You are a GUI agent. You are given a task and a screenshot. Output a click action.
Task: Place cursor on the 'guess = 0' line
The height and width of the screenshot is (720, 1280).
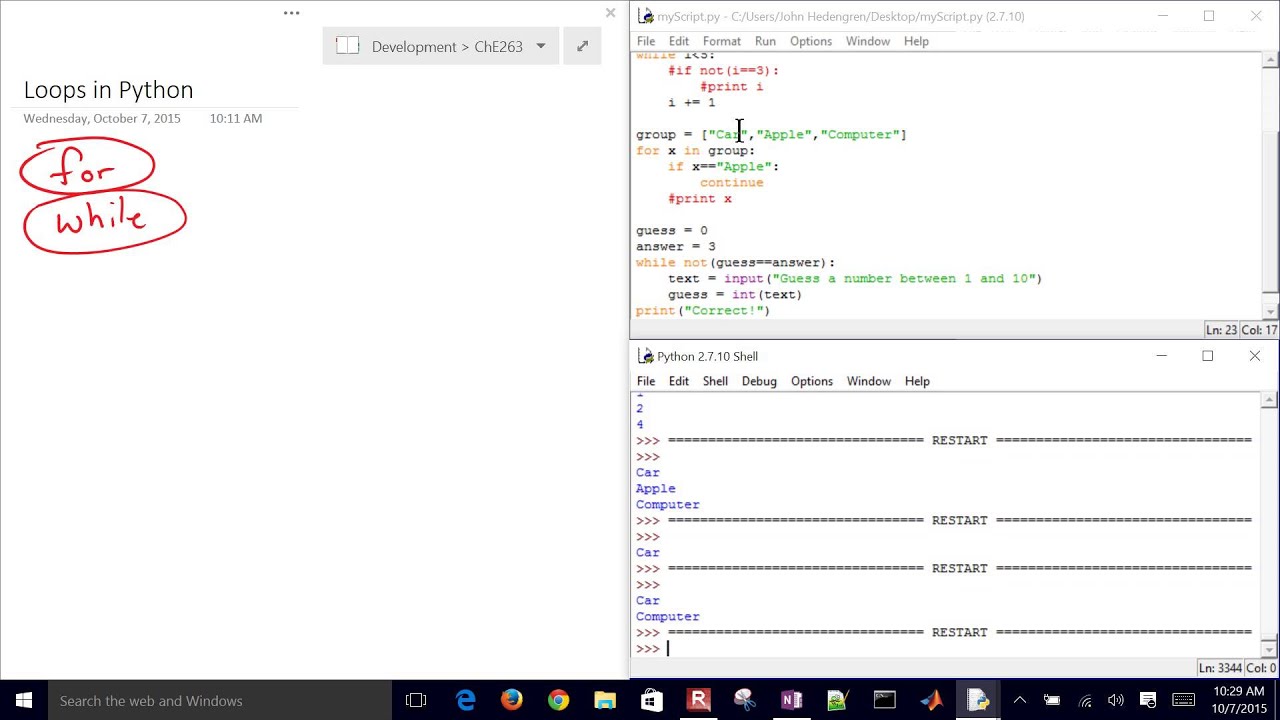pyautogui.click(x=672, y=230)
